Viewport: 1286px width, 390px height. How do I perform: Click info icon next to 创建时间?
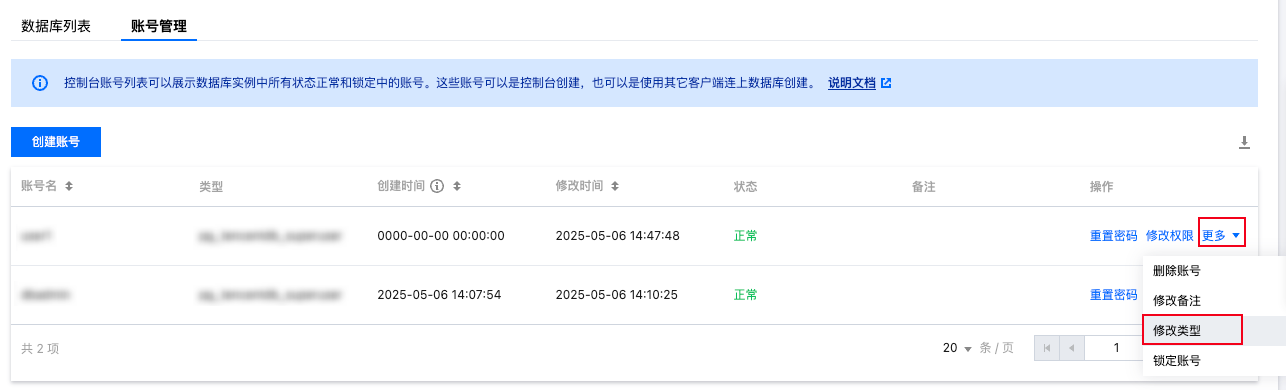tap(437, 187)
